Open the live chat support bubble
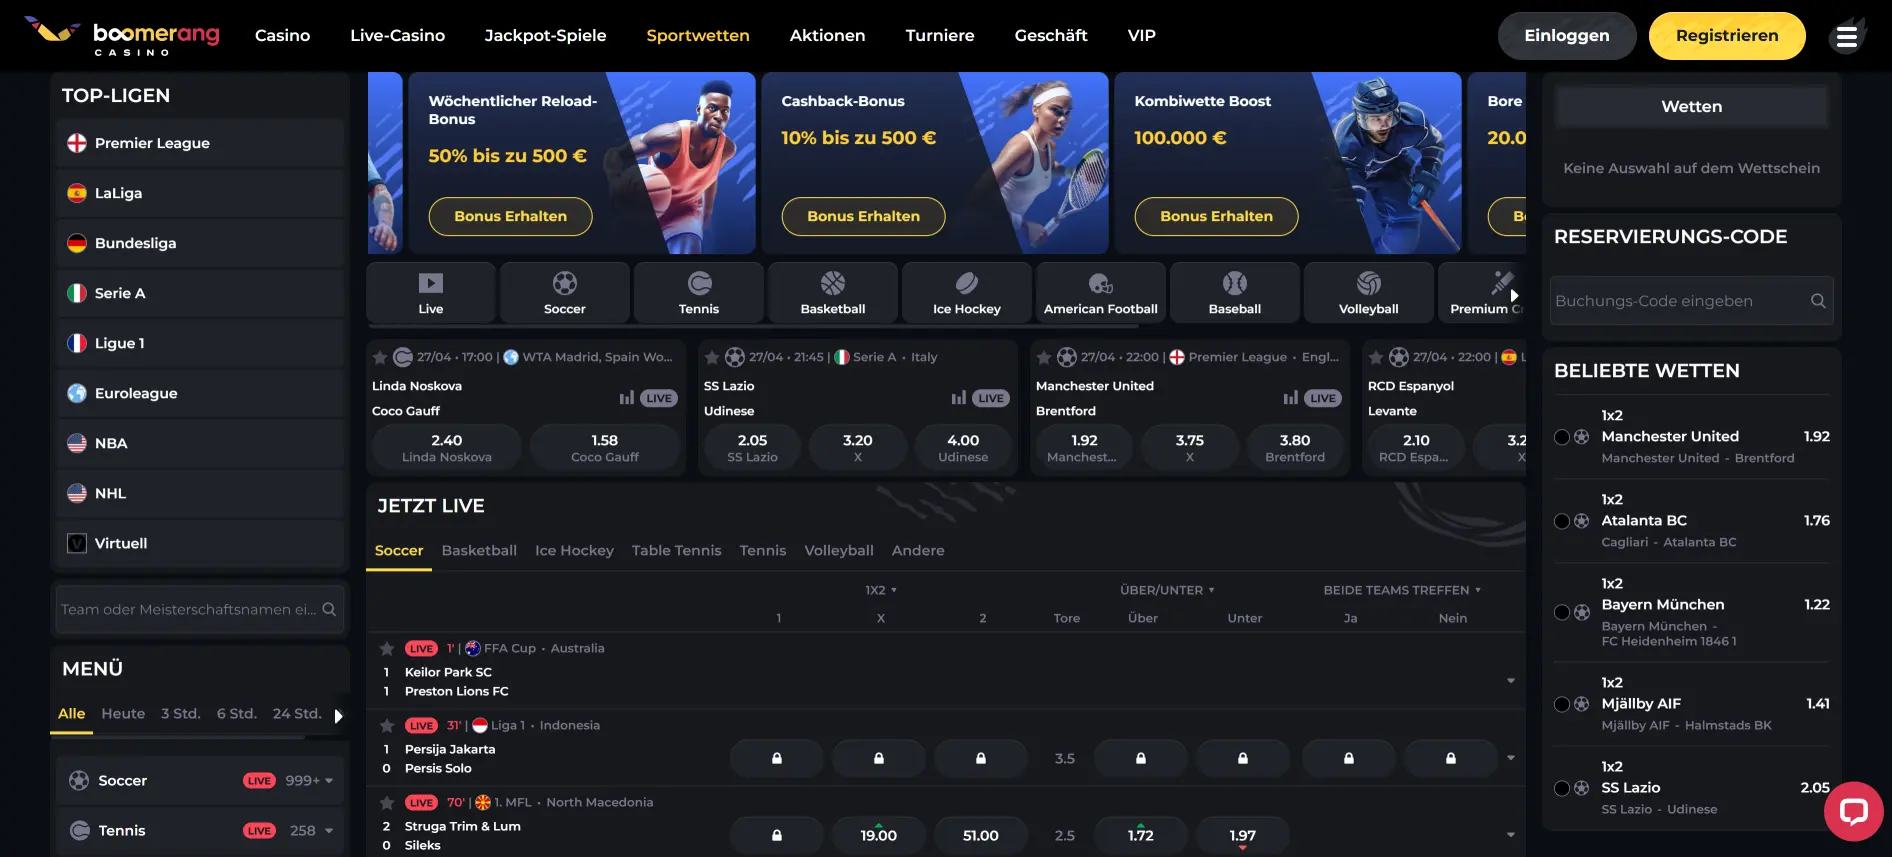Screen dimensions: 1892x857 click(x=1853, y=811)
